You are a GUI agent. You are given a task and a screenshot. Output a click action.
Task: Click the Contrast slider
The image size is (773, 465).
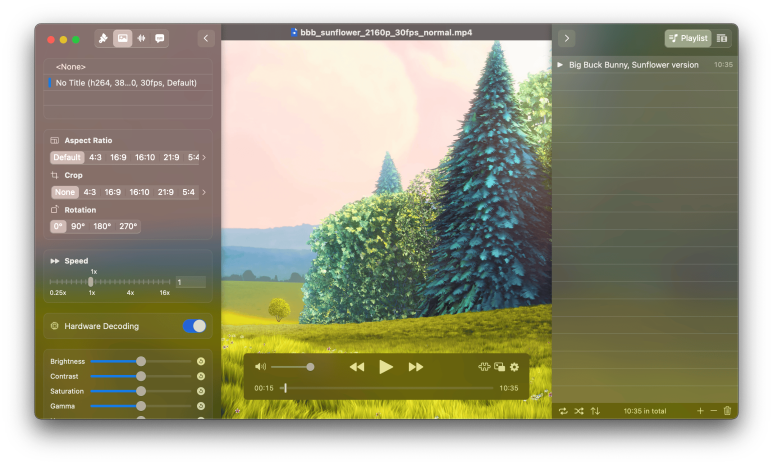141,376
